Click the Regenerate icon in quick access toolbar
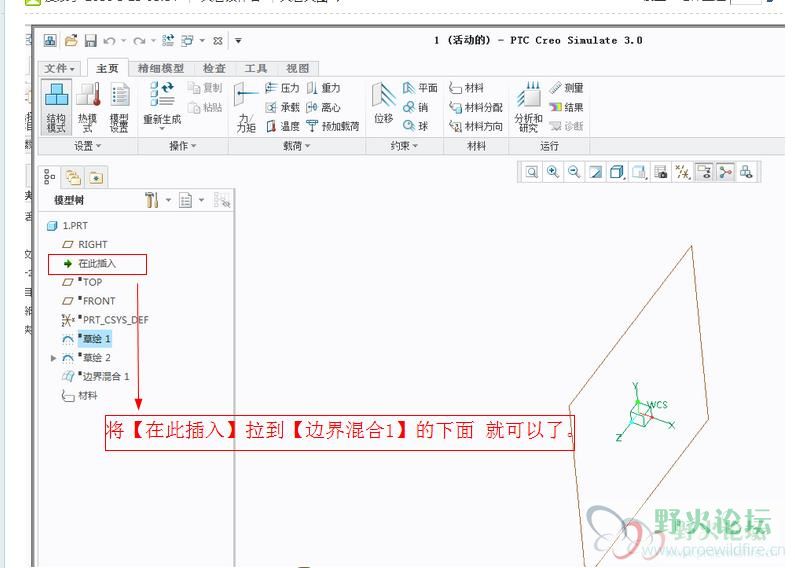 [x=168, y=40]
